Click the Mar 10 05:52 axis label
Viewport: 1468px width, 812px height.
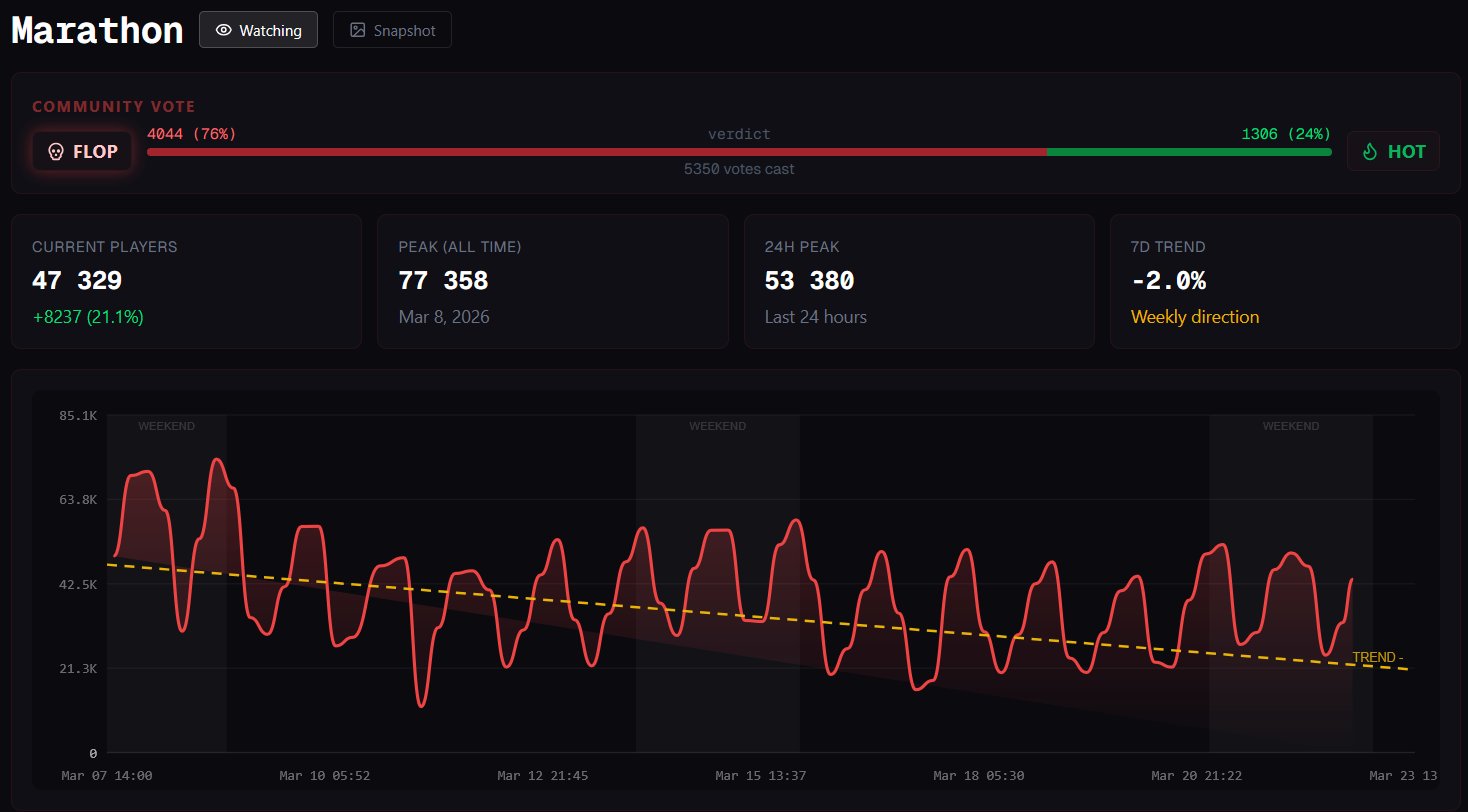(325, 776)
